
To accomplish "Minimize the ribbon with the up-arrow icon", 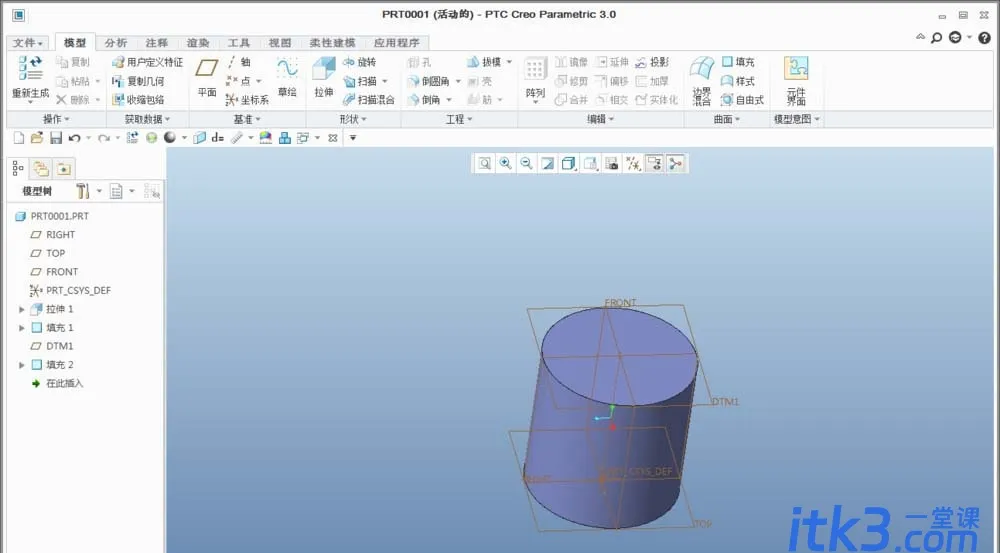I will pos(920,37).
